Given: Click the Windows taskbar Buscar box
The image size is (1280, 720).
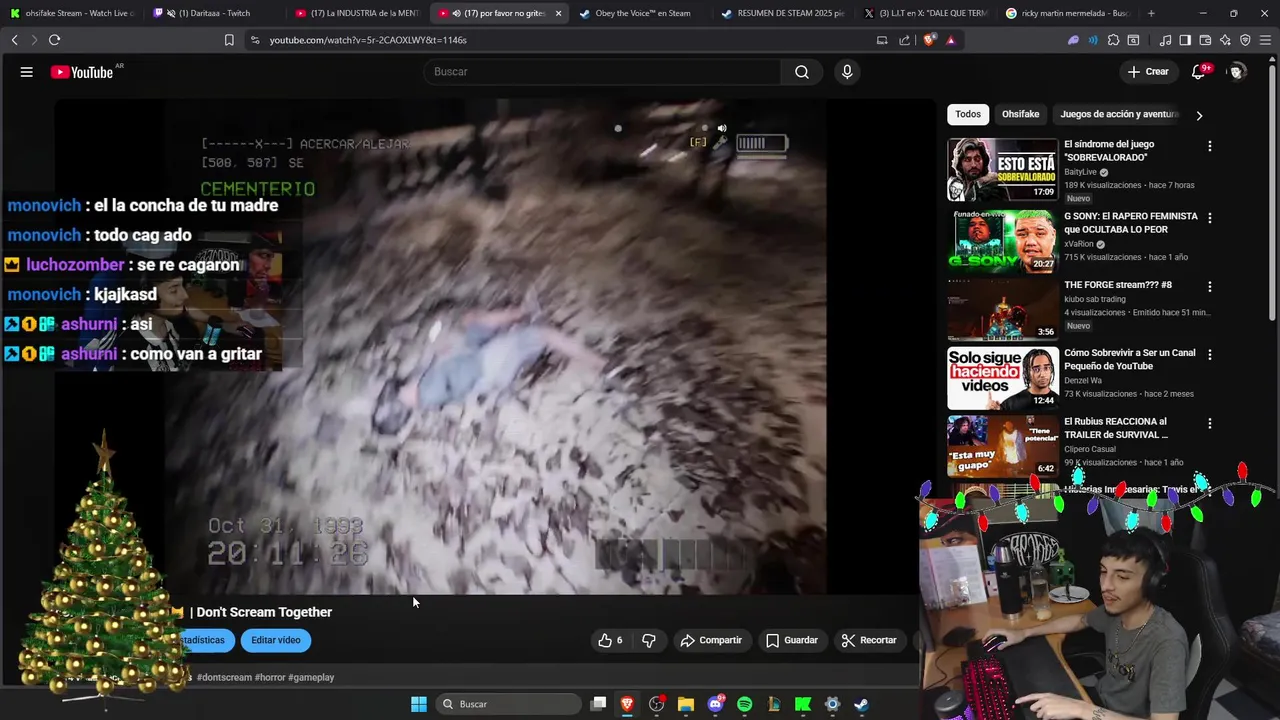Looking at the screenshot, I should [508, 704].
